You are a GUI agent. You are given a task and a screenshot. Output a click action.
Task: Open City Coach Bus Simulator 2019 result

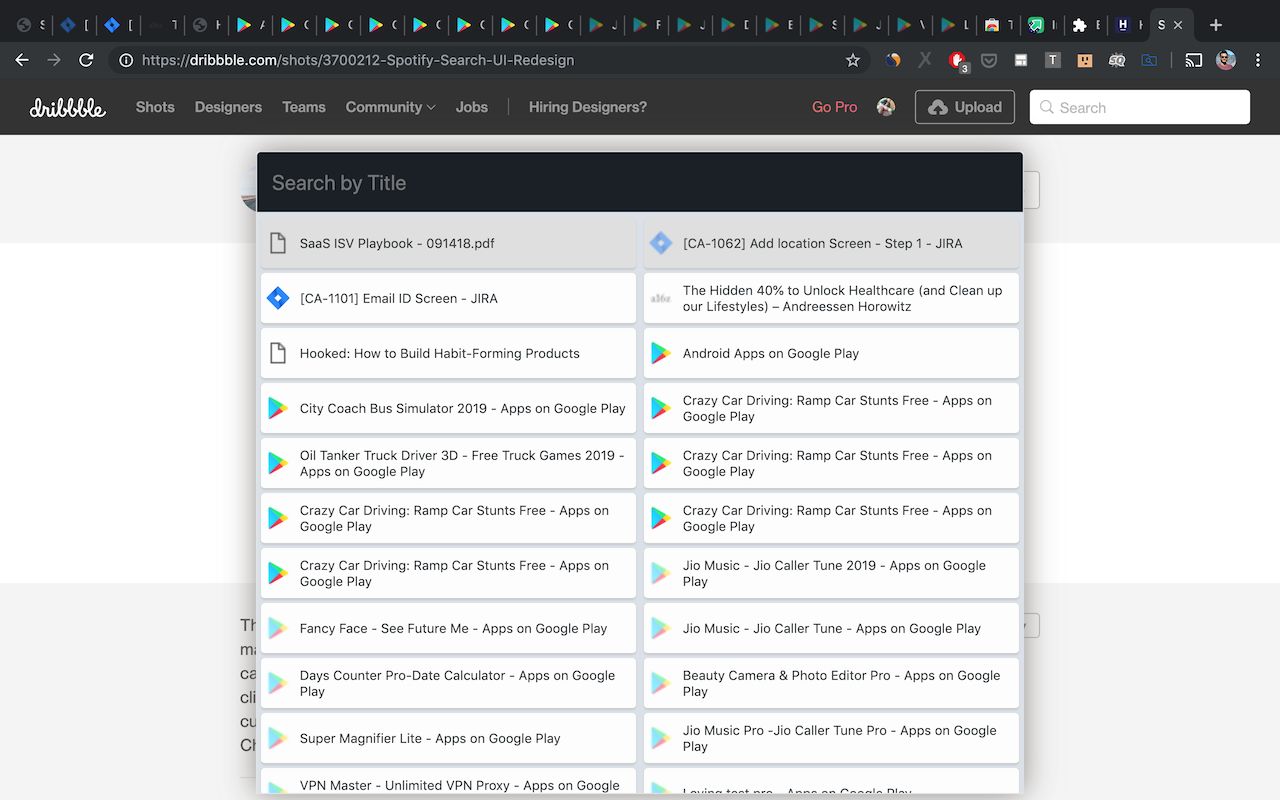[x=448, y=408]
